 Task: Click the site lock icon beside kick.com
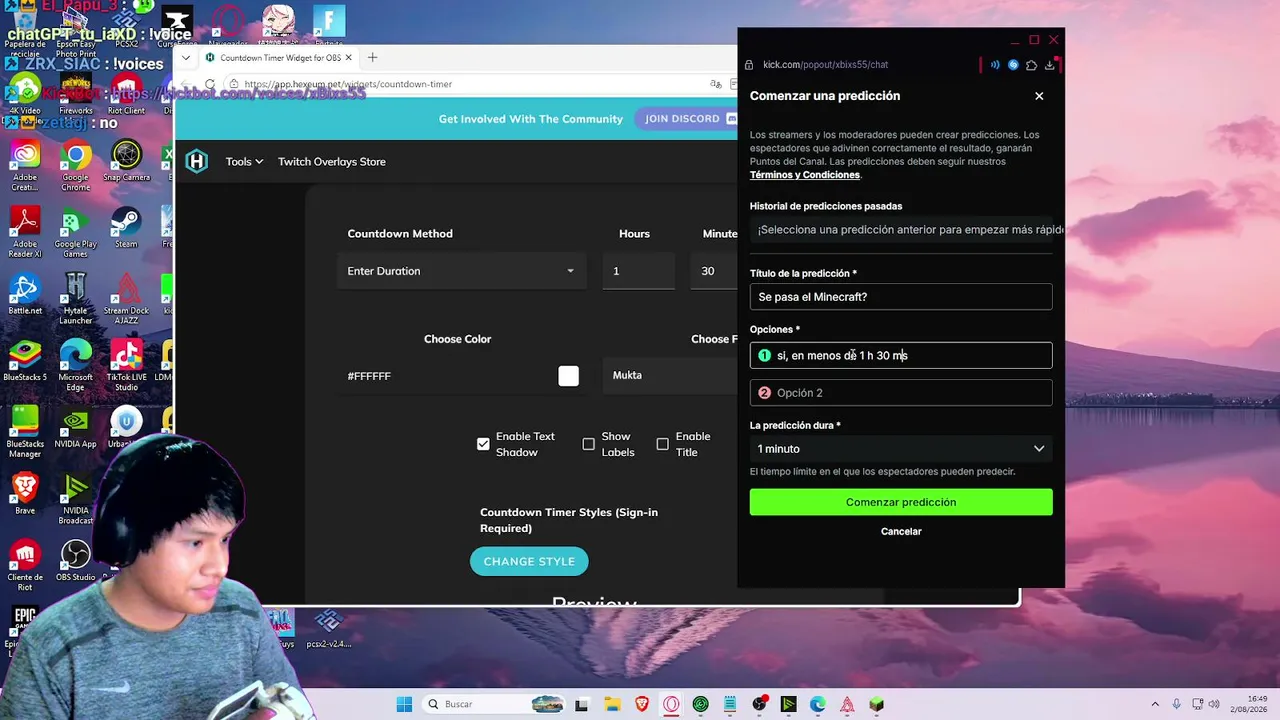(x=749, y=65)
